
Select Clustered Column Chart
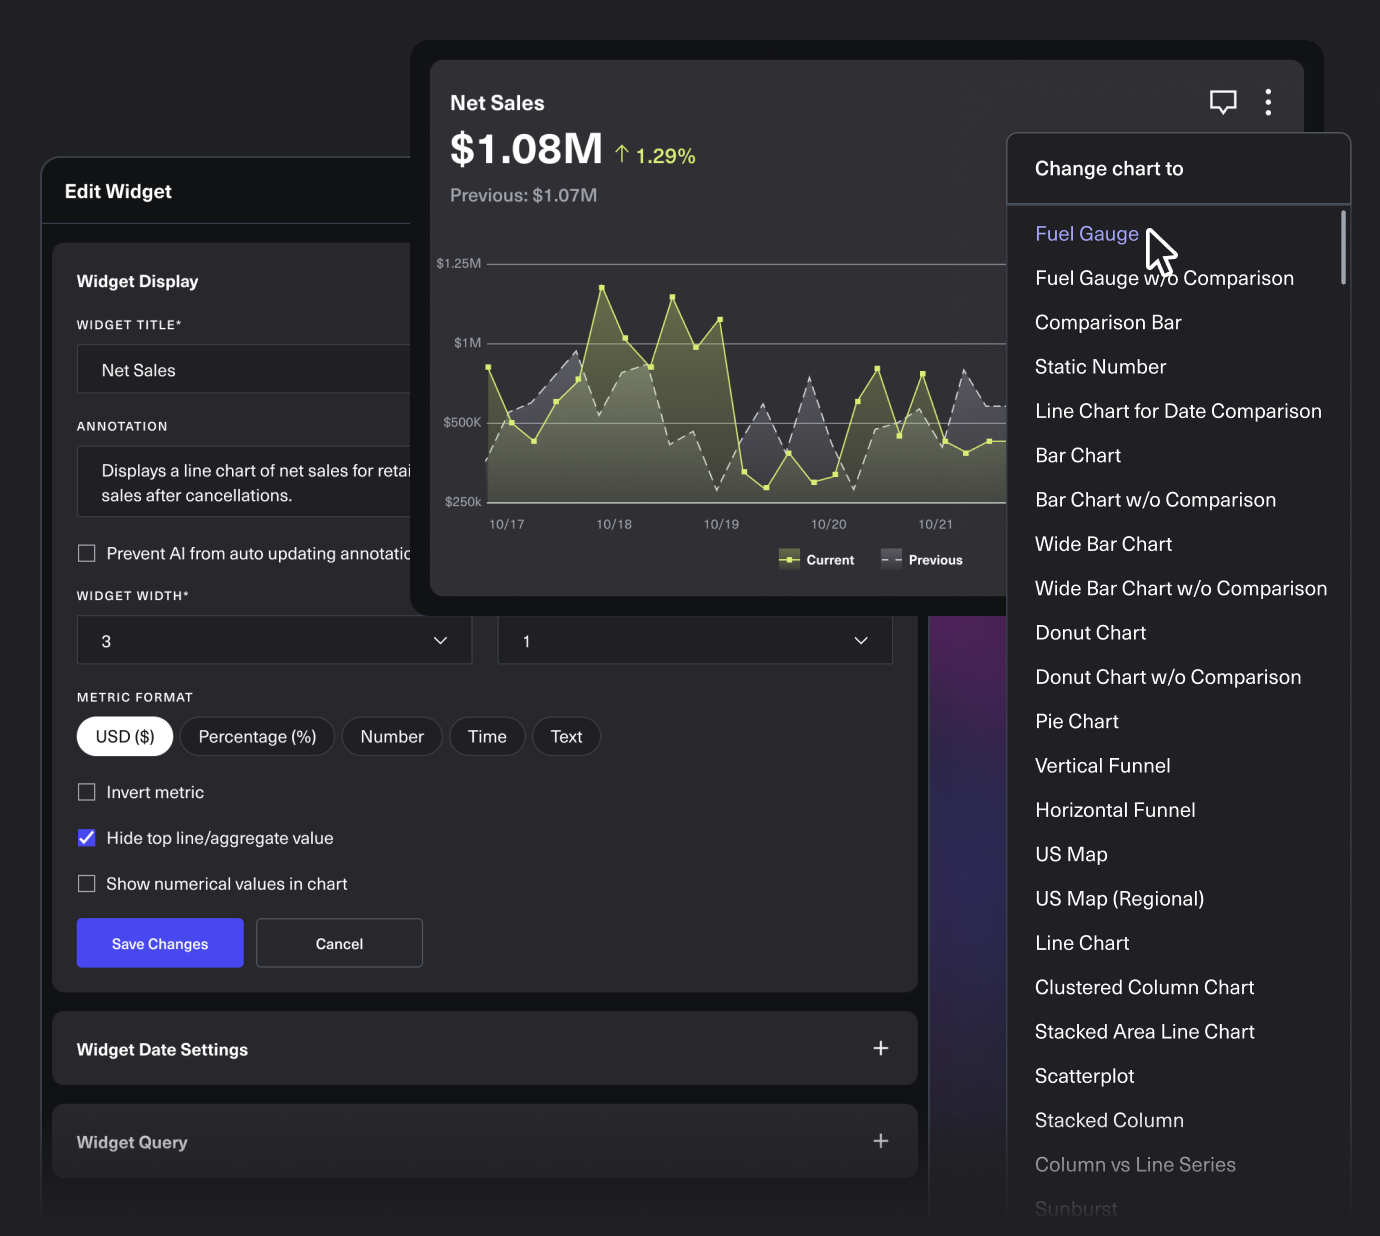[x=1144, y=988]
